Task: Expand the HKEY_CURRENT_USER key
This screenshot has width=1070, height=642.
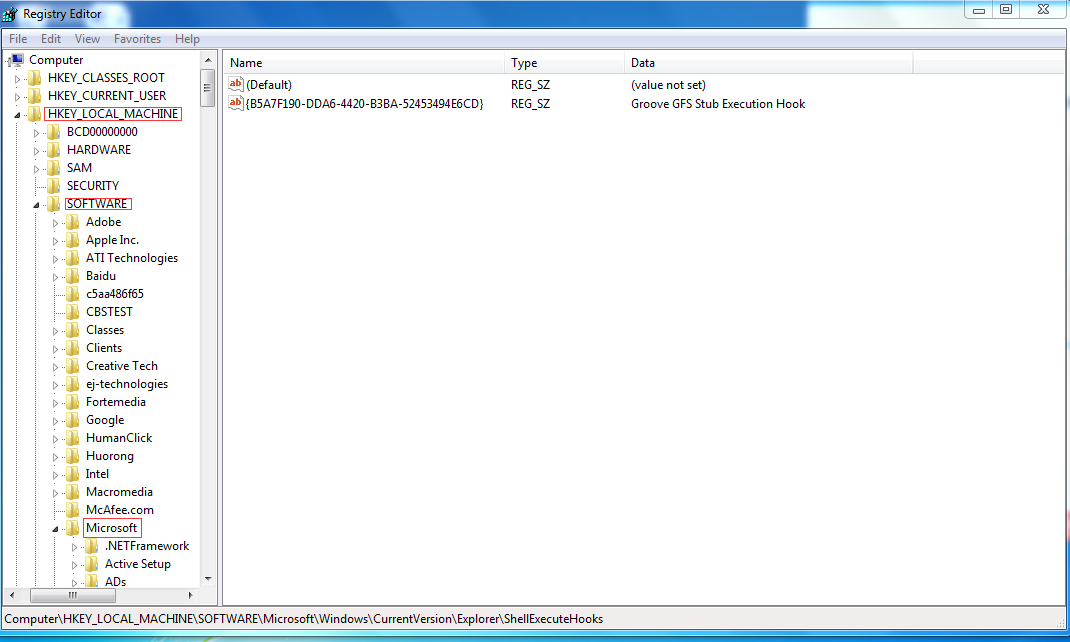Action: [x=17, y=97]
